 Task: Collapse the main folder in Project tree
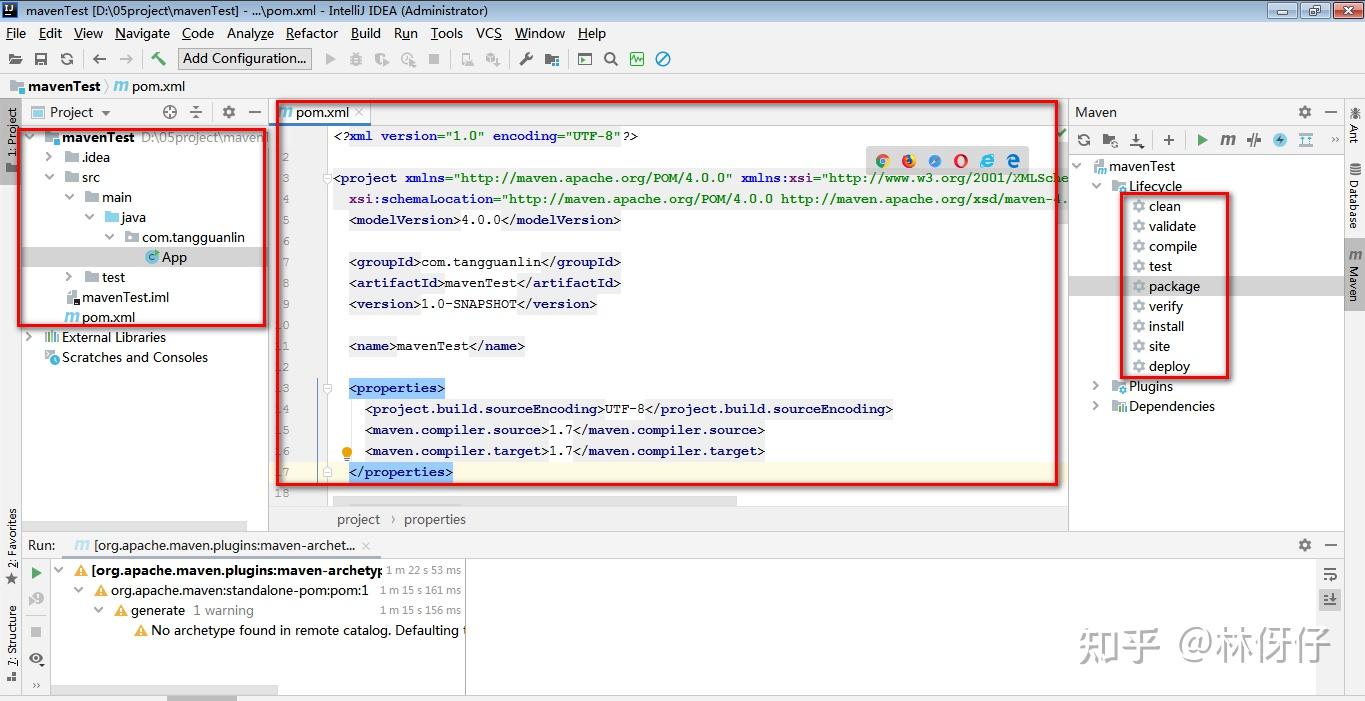[69, 197]
